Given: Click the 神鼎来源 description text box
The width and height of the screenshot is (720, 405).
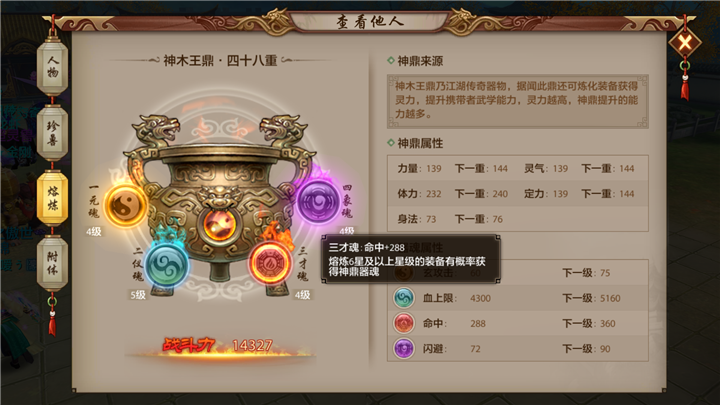Looking at the screenshot, I should (x=518, y=101).
